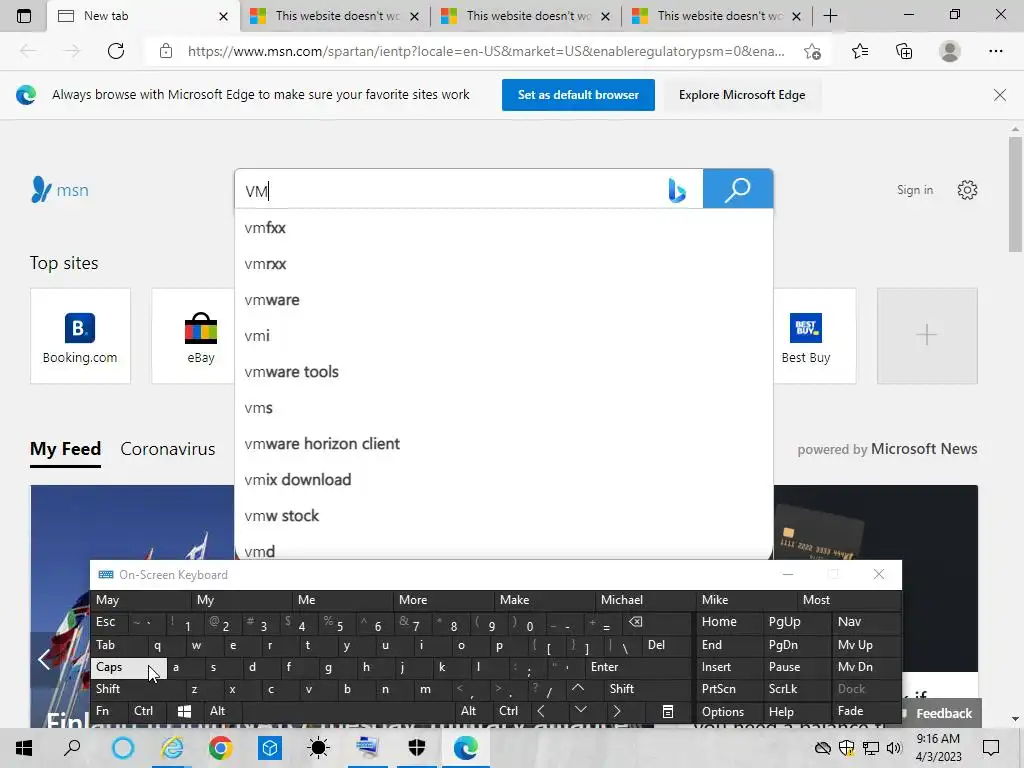Click the context menu key on keyboard

667,711
